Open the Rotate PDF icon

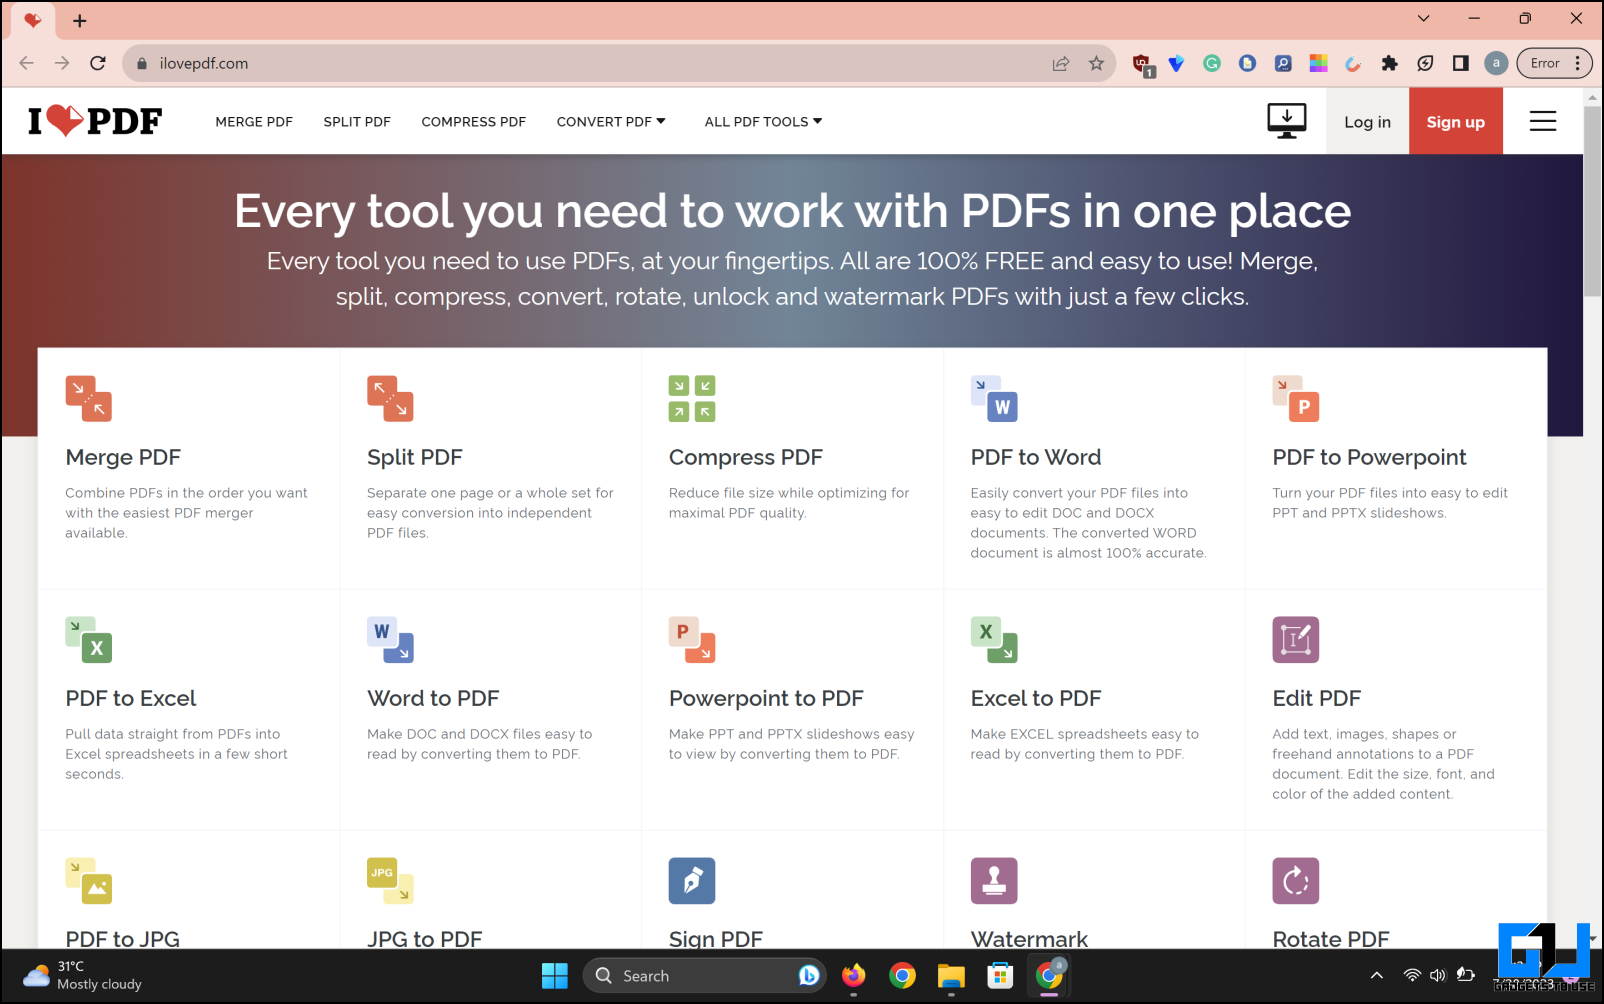pos(1296,881)
